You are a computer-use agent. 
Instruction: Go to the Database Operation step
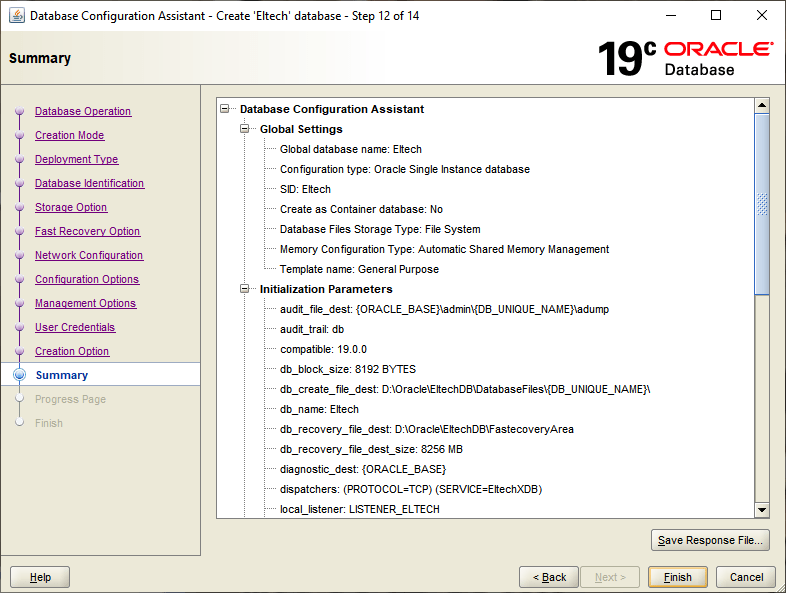tap(83, 111)
